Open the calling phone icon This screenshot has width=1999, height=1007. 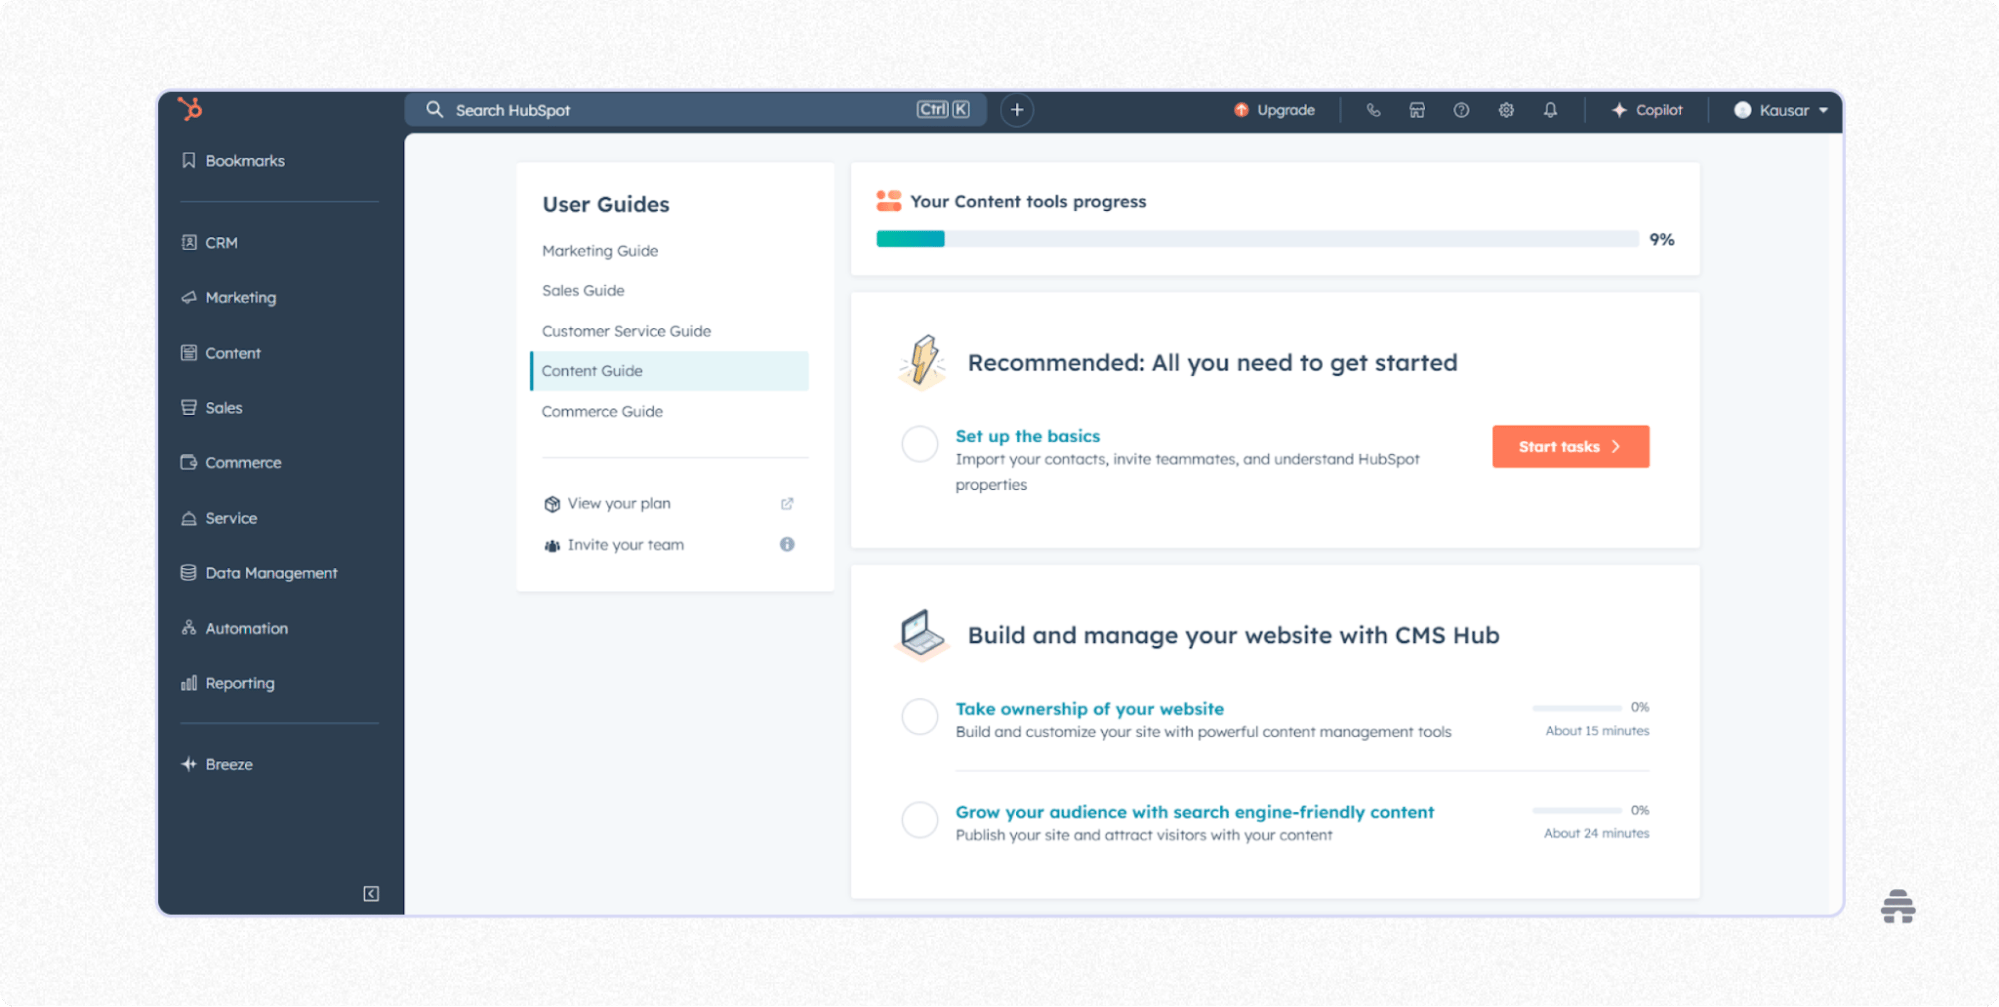point(1373,110)
